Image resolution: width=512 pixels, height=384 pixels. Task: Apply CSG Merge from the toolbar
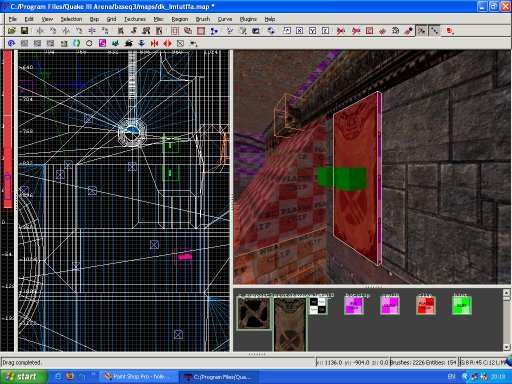coord(188,31)
